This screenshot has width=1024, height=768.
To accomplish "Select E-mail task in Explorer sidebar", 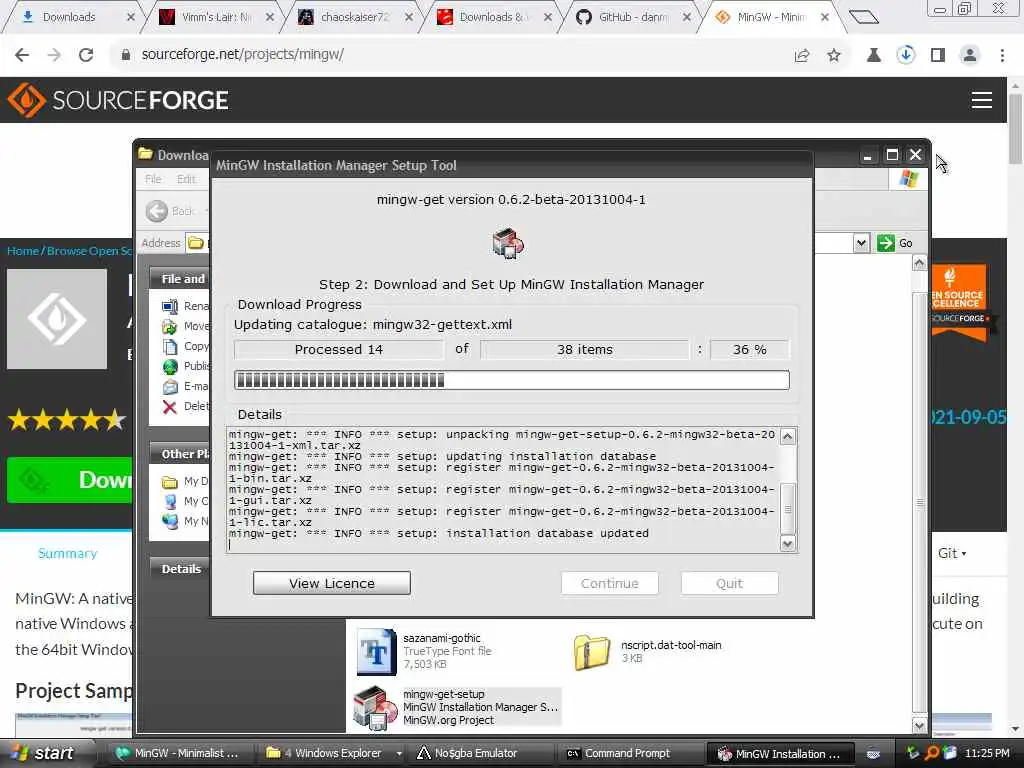I will point(186,387).
